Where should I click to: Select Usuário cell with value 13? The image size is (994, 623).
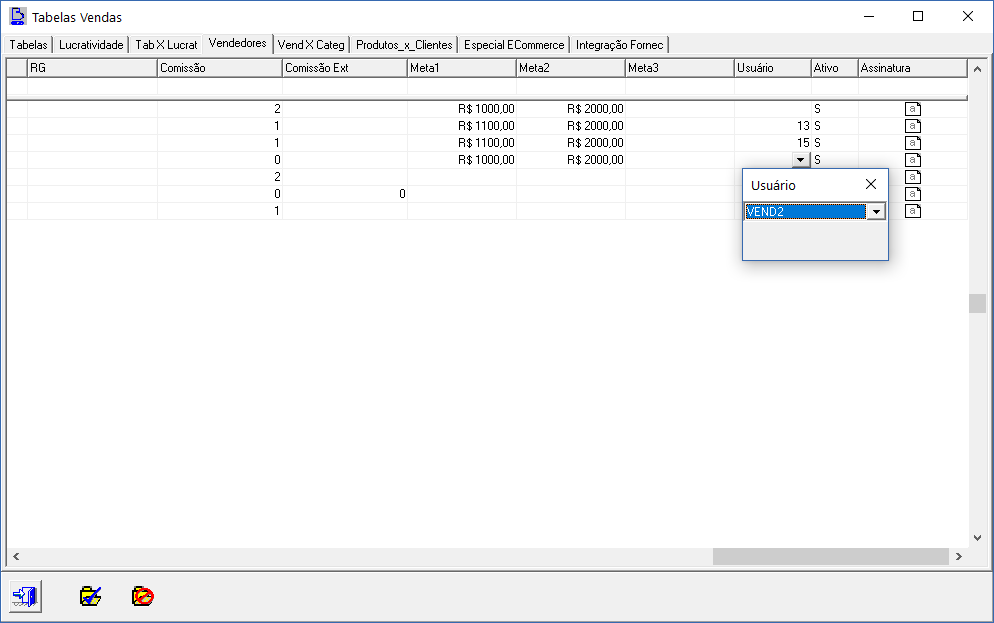tap(773, 126)
